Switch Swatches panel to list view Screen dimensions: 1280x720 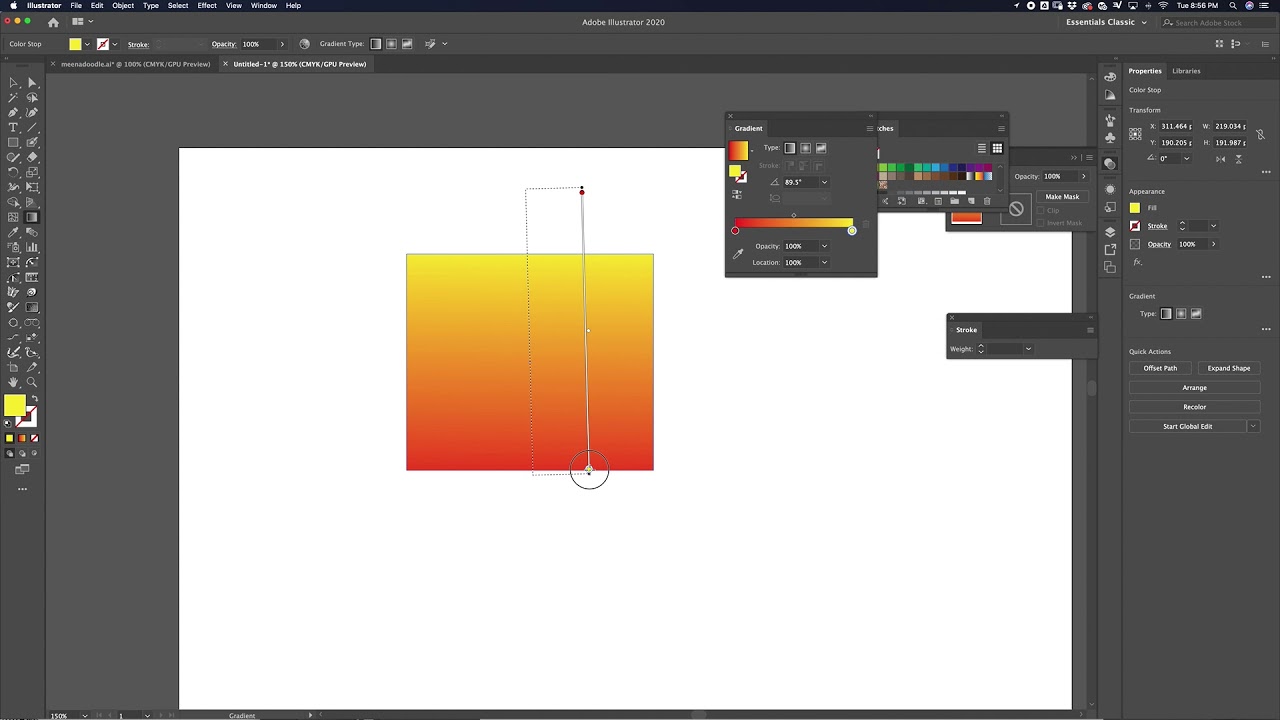[982, 148]
